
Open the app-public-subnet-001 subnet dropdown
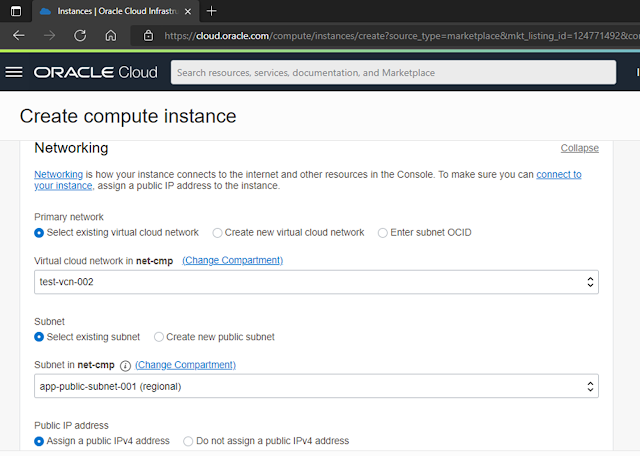316,386
